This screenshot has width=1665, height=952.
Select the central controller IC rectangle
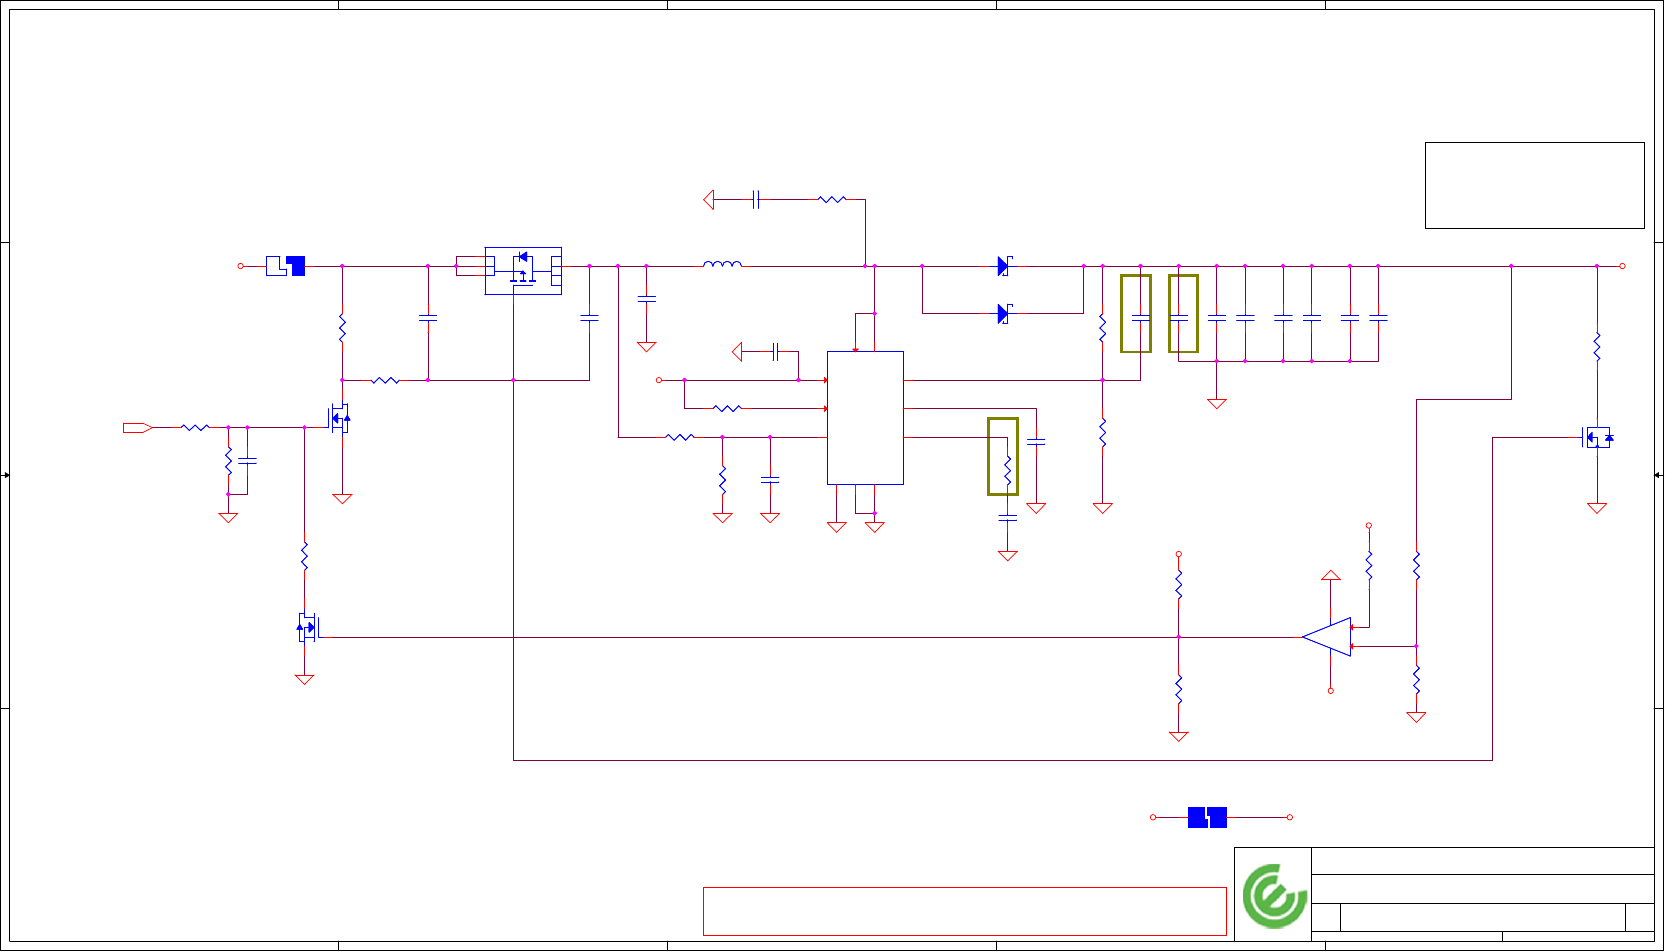point(865,418)
